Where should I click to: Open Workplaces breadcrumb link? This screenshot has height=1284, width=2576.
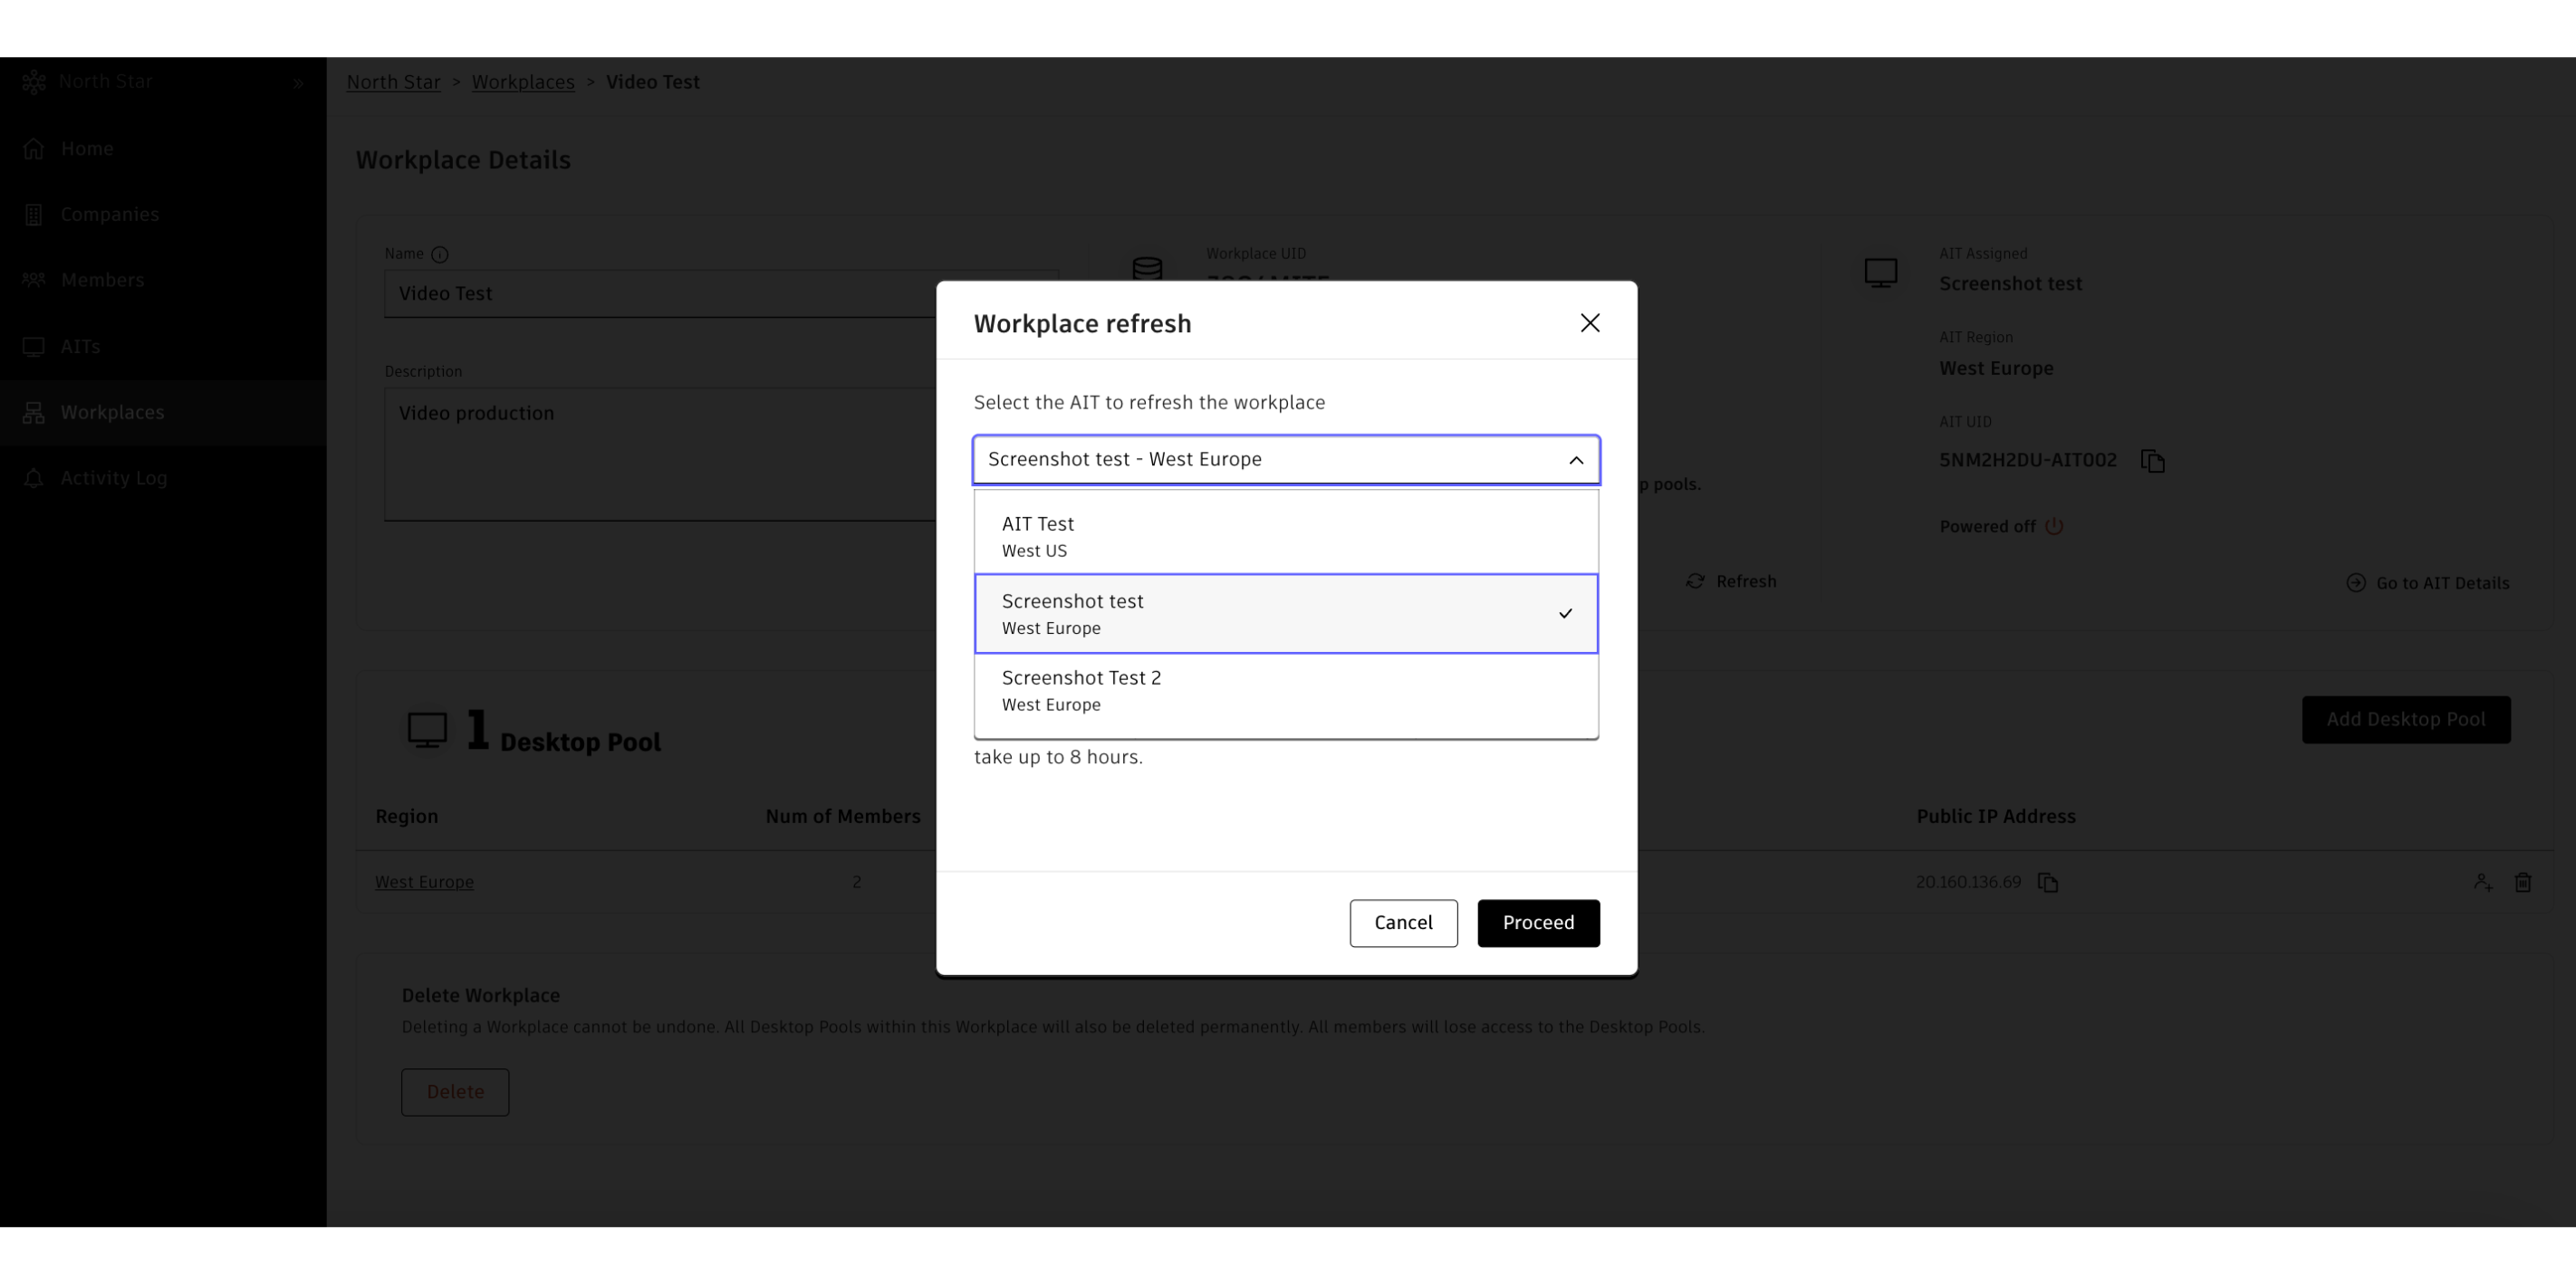point(522,82)
